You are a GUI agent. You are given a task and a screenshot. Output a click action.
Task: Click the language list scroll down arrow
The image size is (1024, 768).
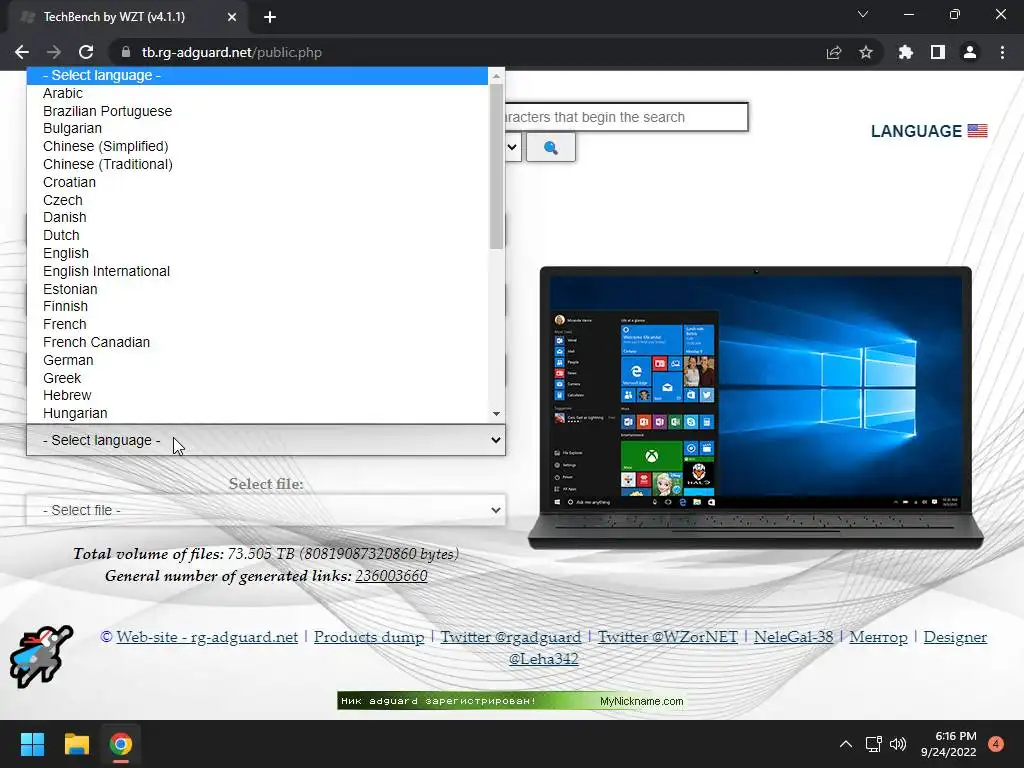click(x=496, y=414)
